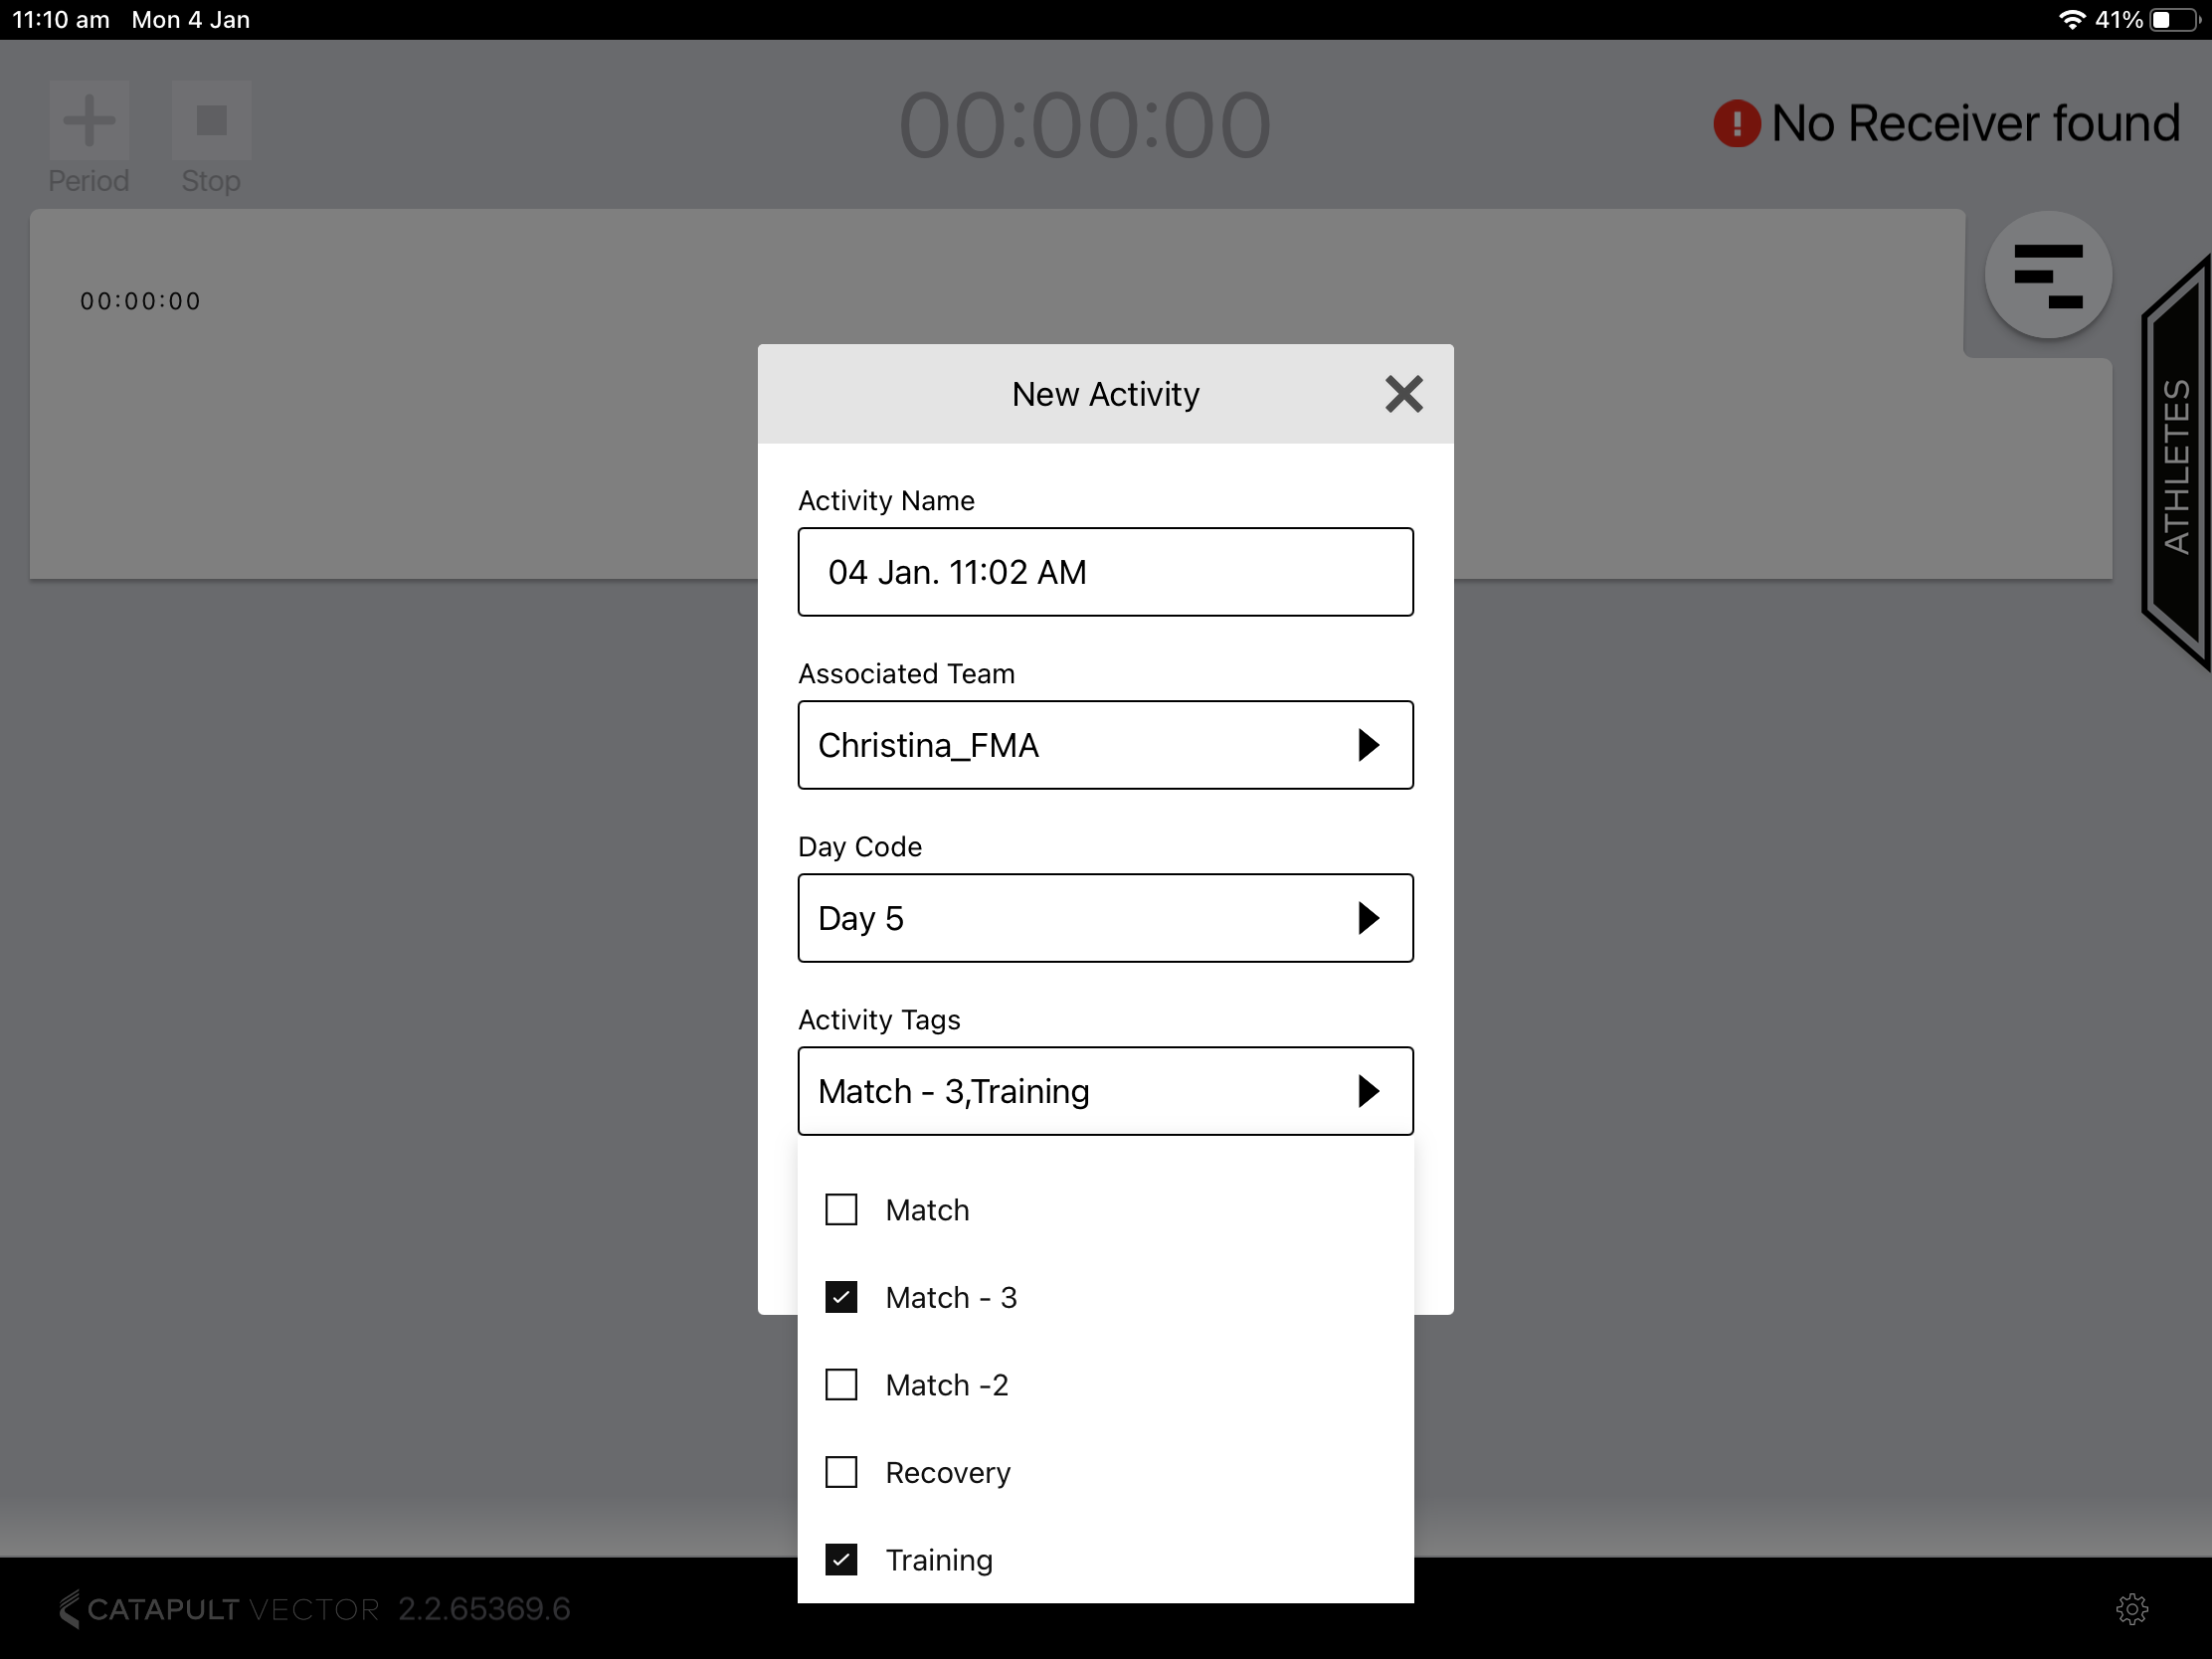The image size is (2212, 1659).
Task: Edit the Activity Name field
Action: tap(1105, 572)
